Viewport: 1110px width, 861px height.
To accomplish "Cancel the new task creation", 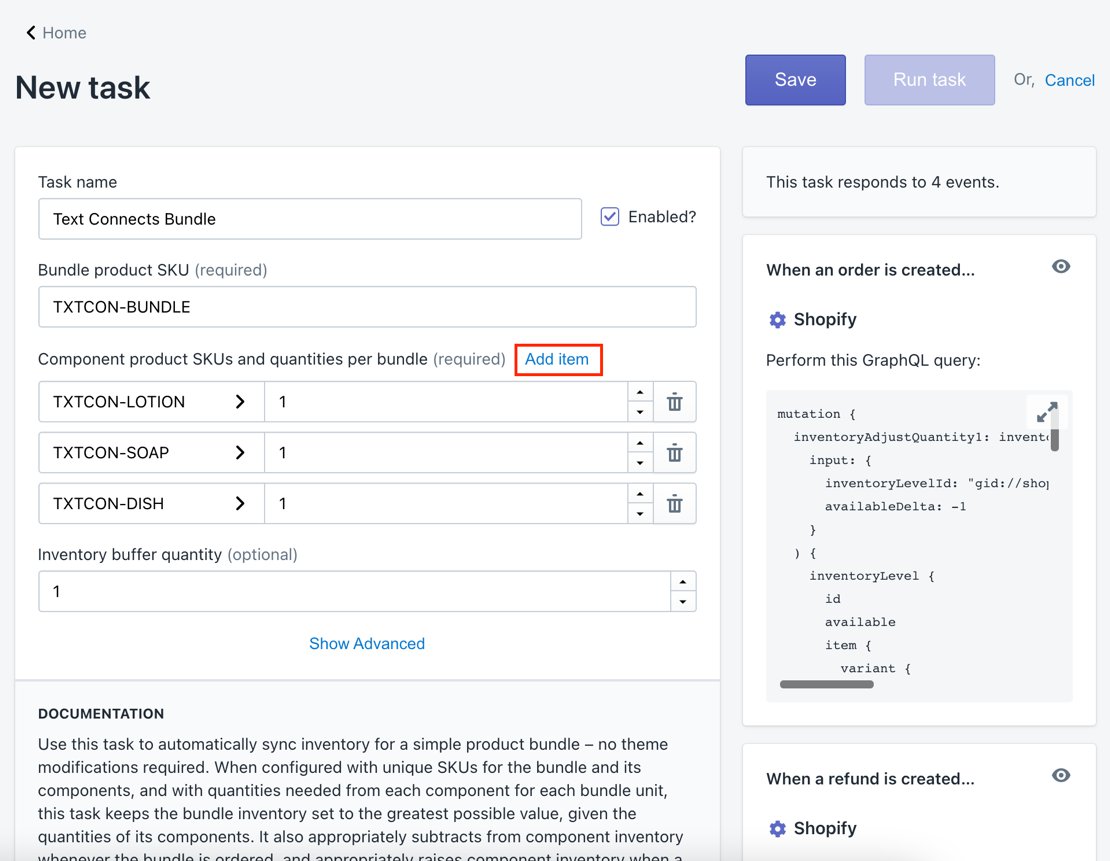I will click(x=1069, y=80).
